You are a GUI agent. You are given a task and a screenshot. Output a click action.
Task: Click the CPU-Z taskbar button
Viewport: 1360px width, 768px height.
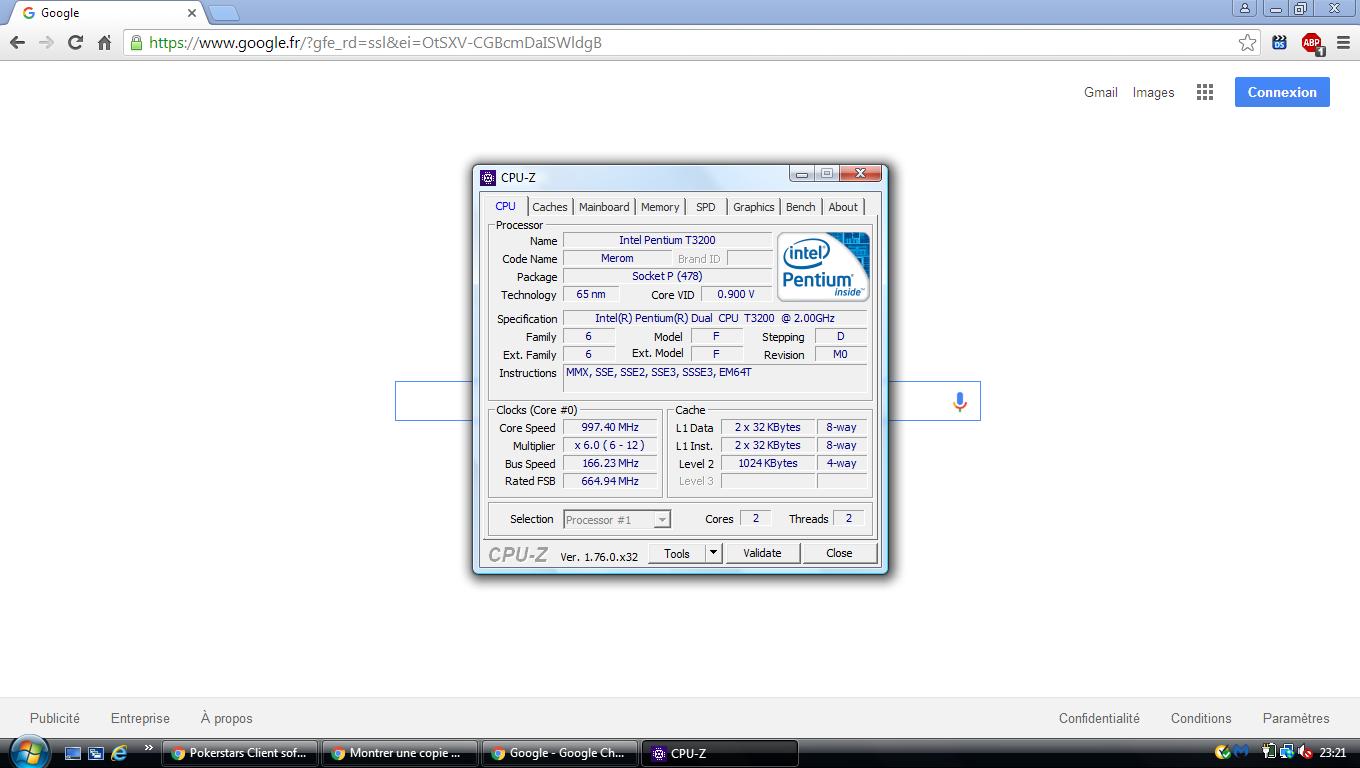pyautogui.click(x=720, y=753)
